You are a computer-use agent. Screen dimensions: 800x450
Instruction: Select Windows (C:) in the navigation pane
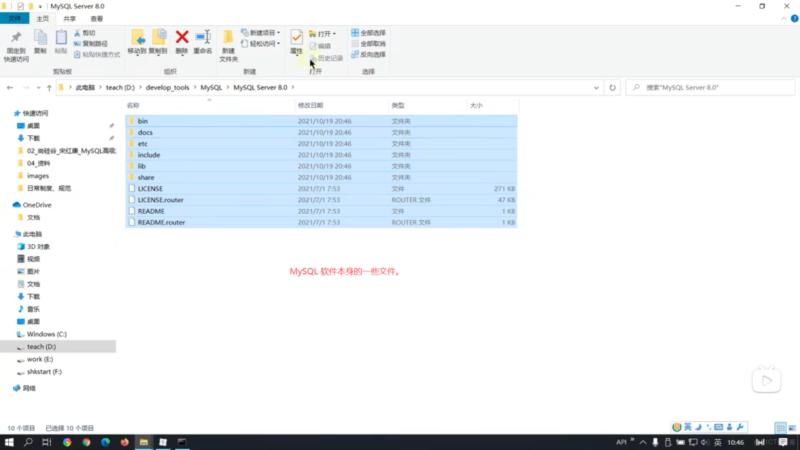(42, 334)
